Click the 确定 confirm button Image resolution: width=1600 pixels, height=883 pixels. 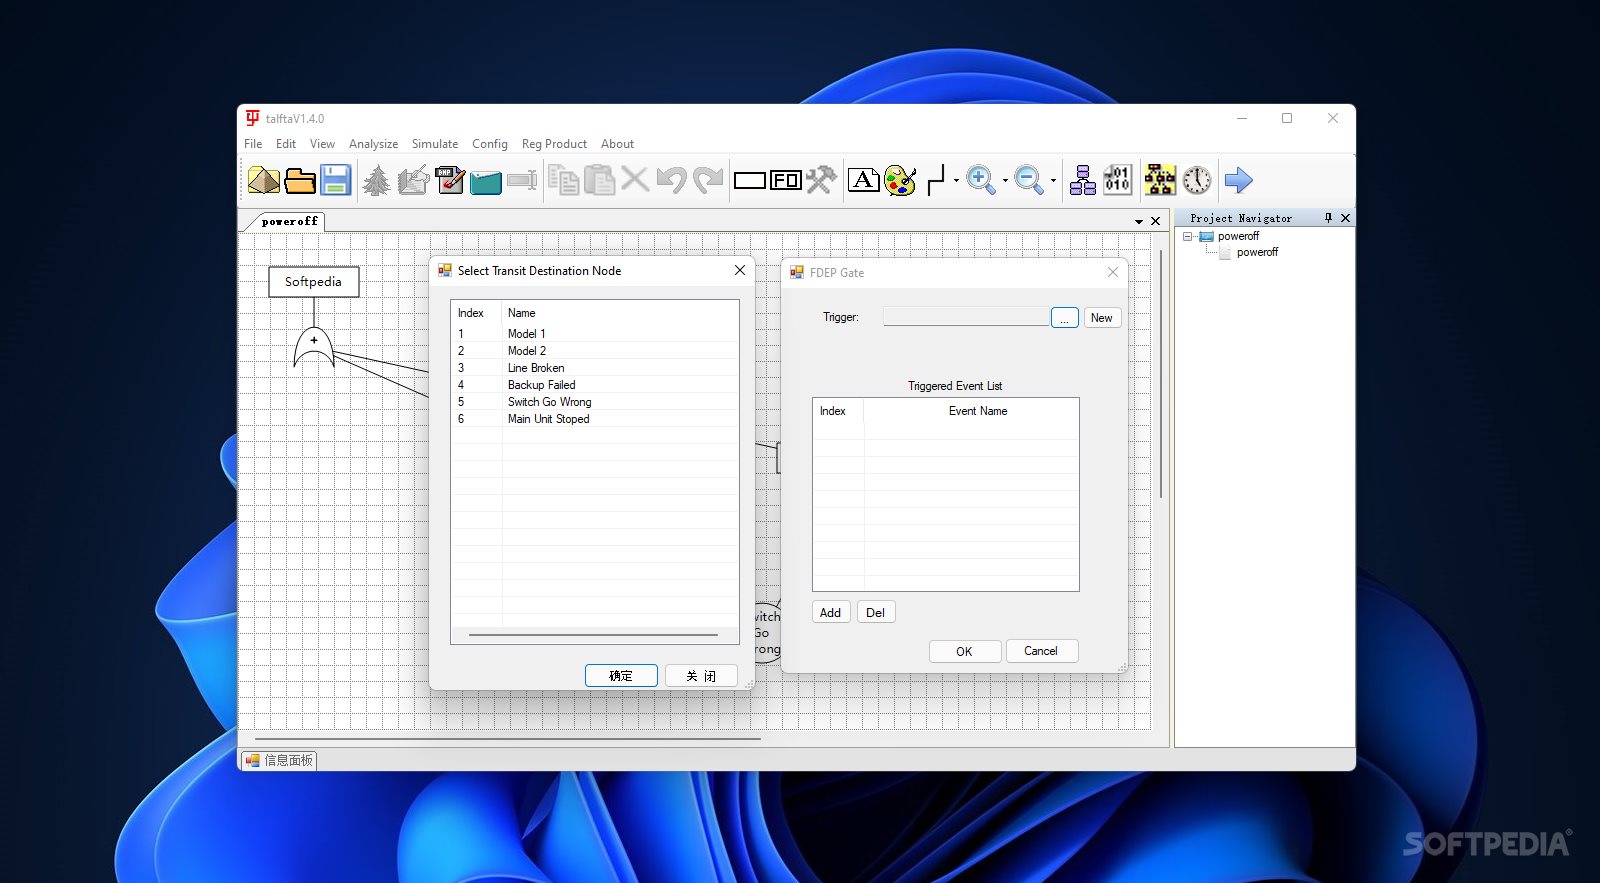point(621,676)
